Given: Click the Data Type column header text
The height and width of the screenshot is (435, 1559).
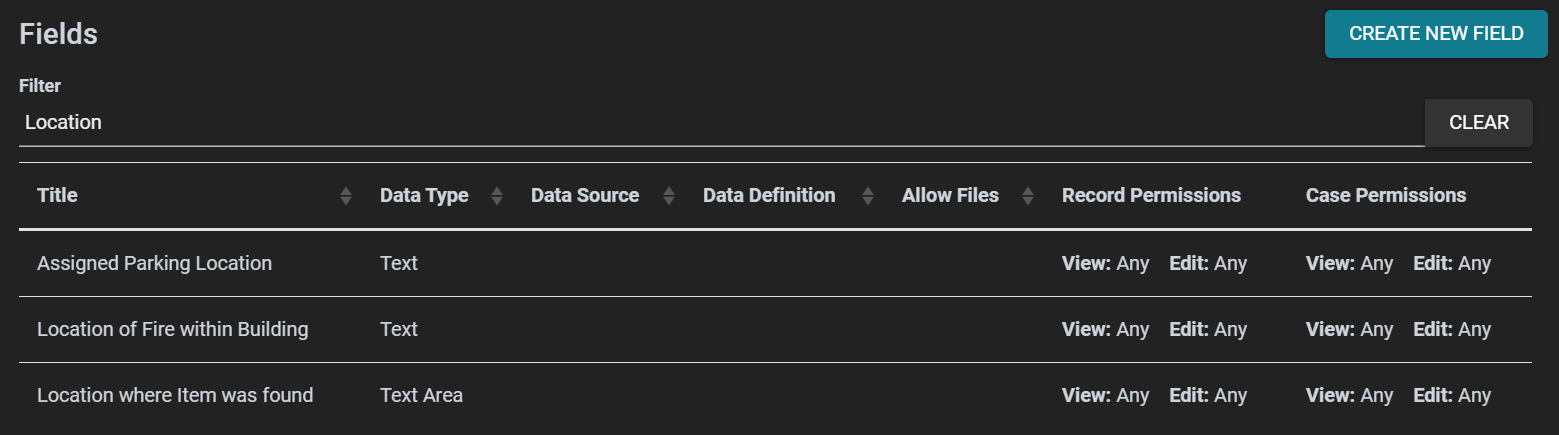Looking at the screenshot, I should (x=424, y=196).
